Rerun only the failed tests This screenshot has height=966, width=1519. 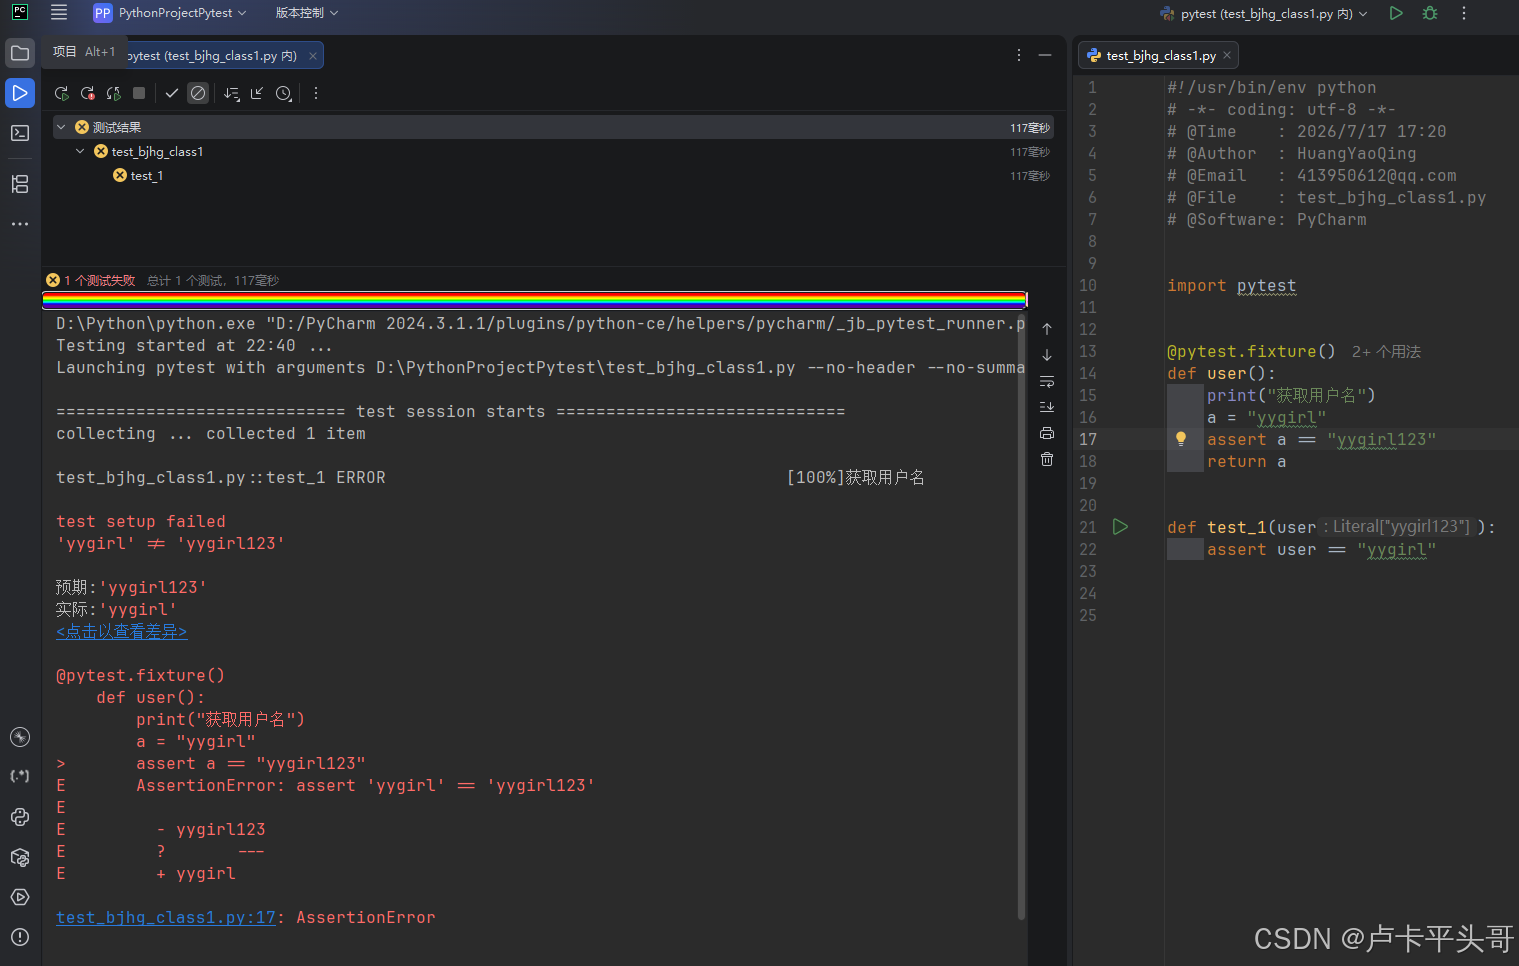pos(88,93)
